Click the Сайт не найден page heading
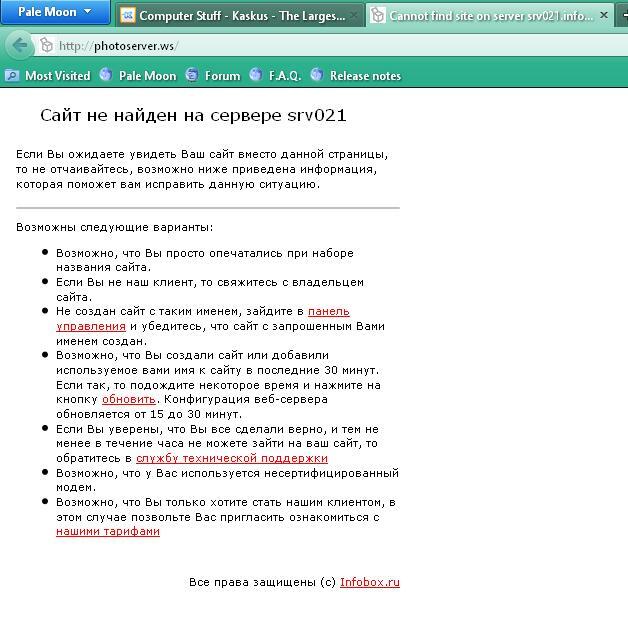The height and width of the screenshot is (619, 628). (x=193, y=116)
